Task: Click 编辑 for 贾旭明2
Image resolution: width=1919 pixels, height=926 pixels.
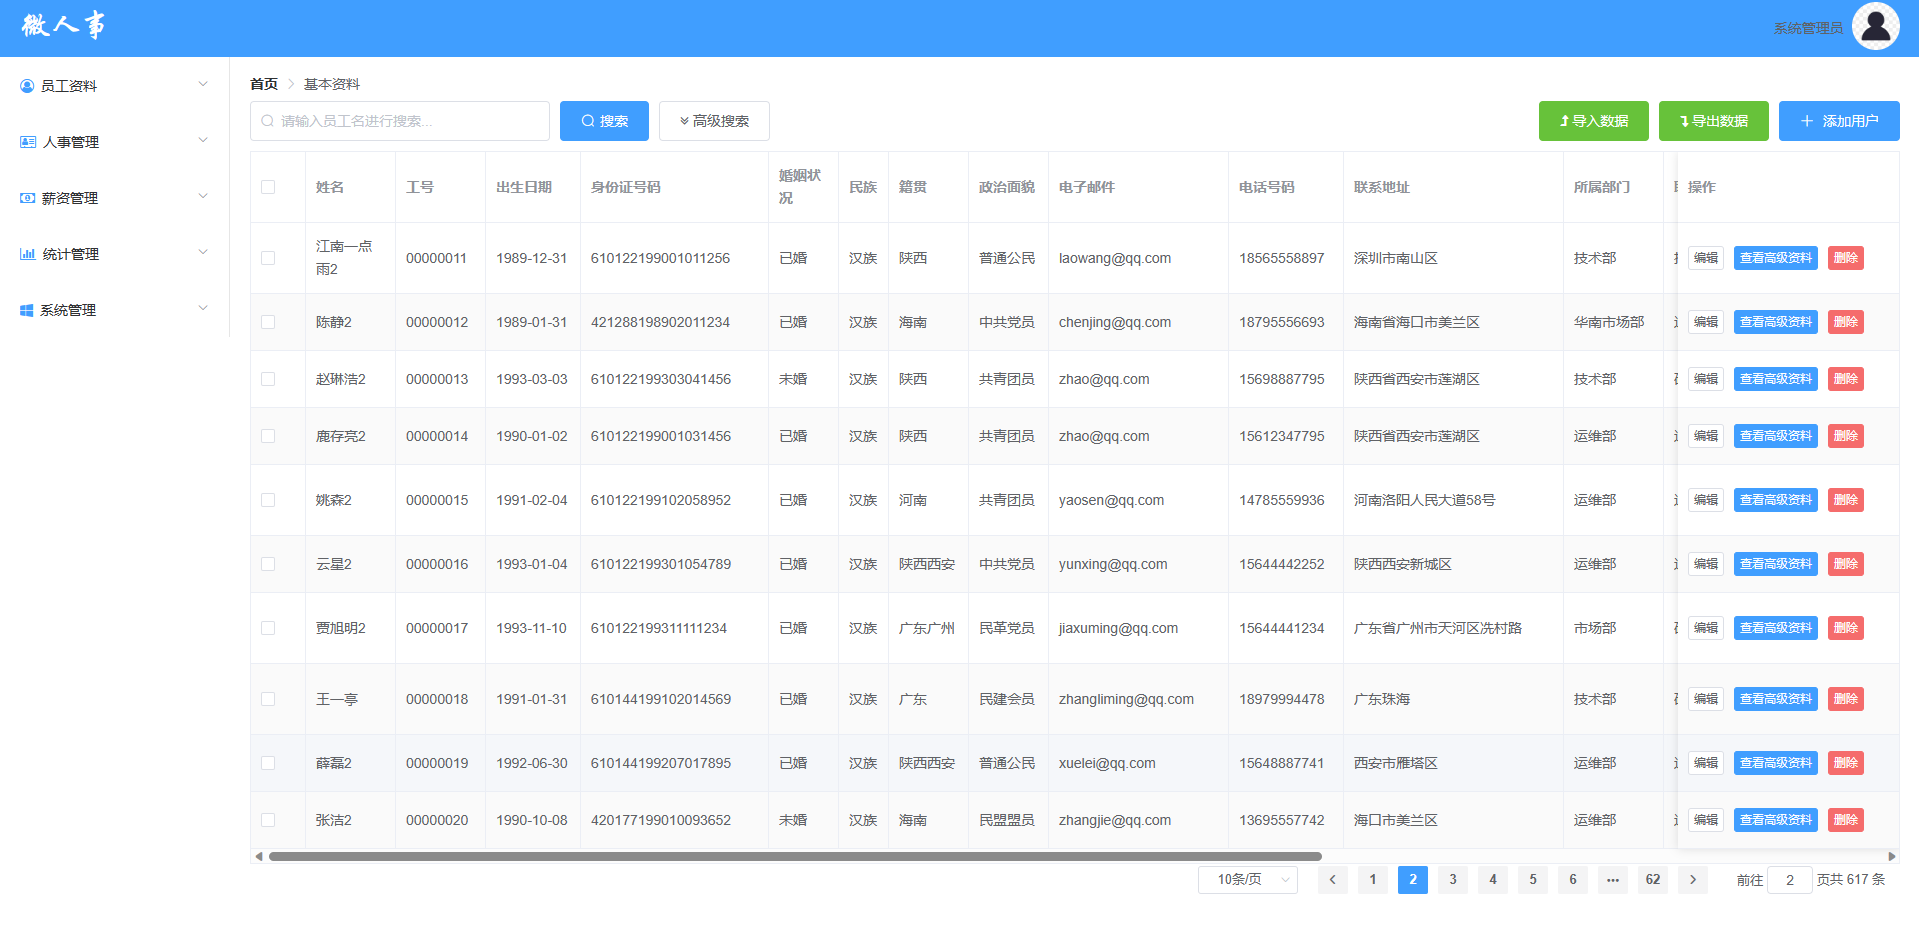Action: coord(1706,628)
